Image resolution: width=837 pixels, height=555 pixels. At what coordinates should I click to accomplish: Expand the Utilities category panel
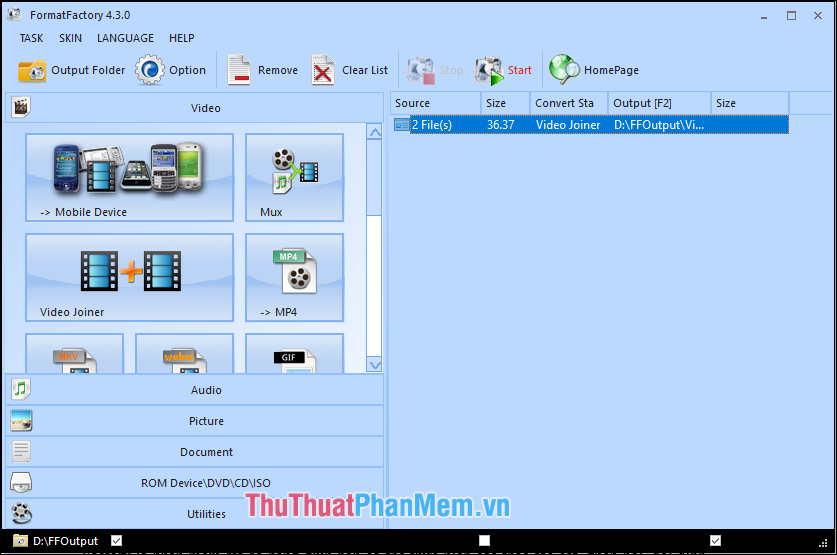[x=195, y=513]
